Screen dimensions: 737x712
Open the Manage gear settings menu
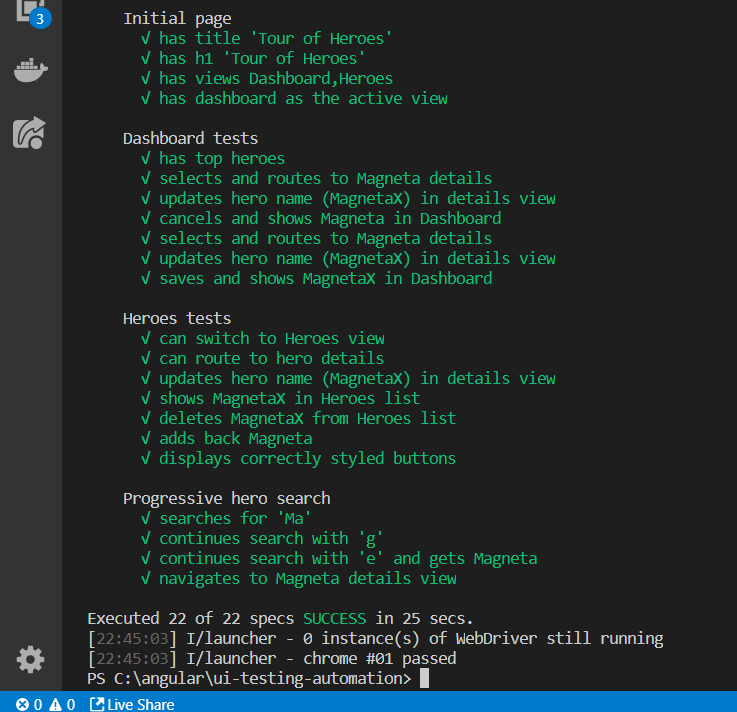coord(30,659)
